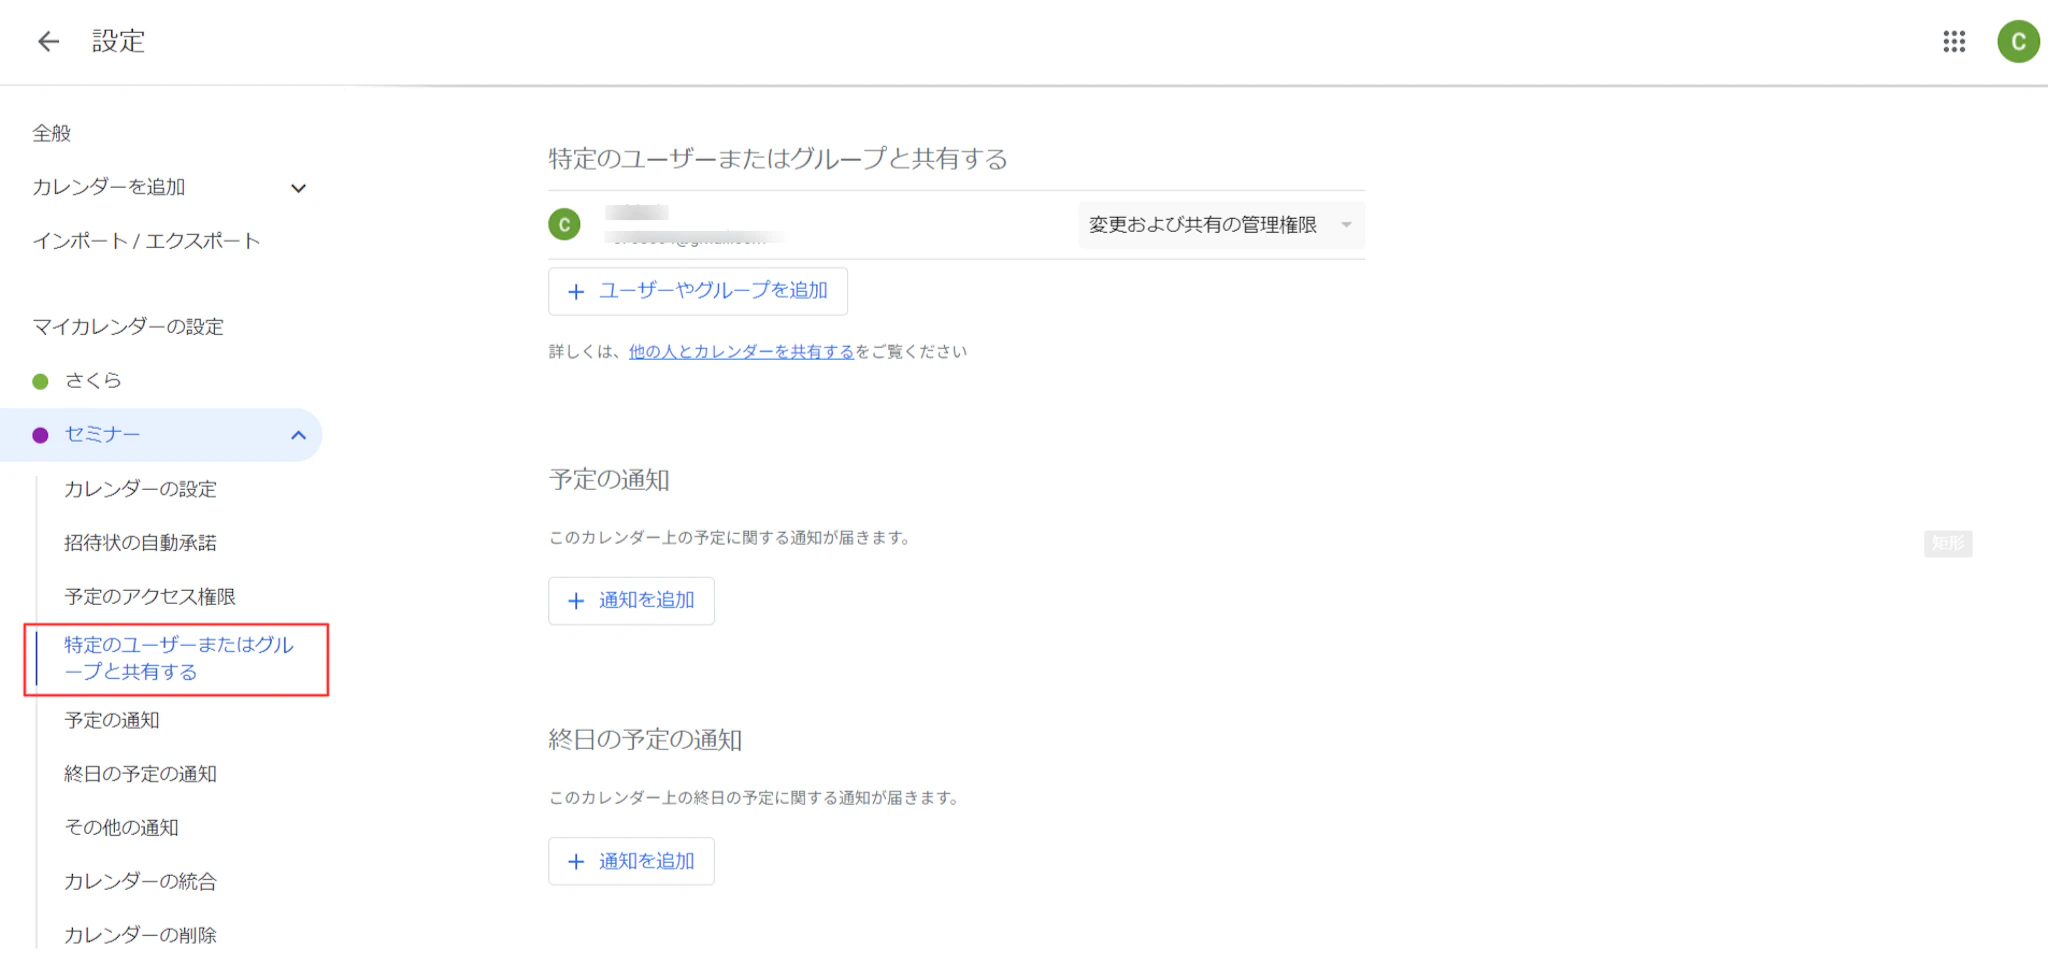
Task: Navigate to カレンダーの削除 section
Action: 140,935
